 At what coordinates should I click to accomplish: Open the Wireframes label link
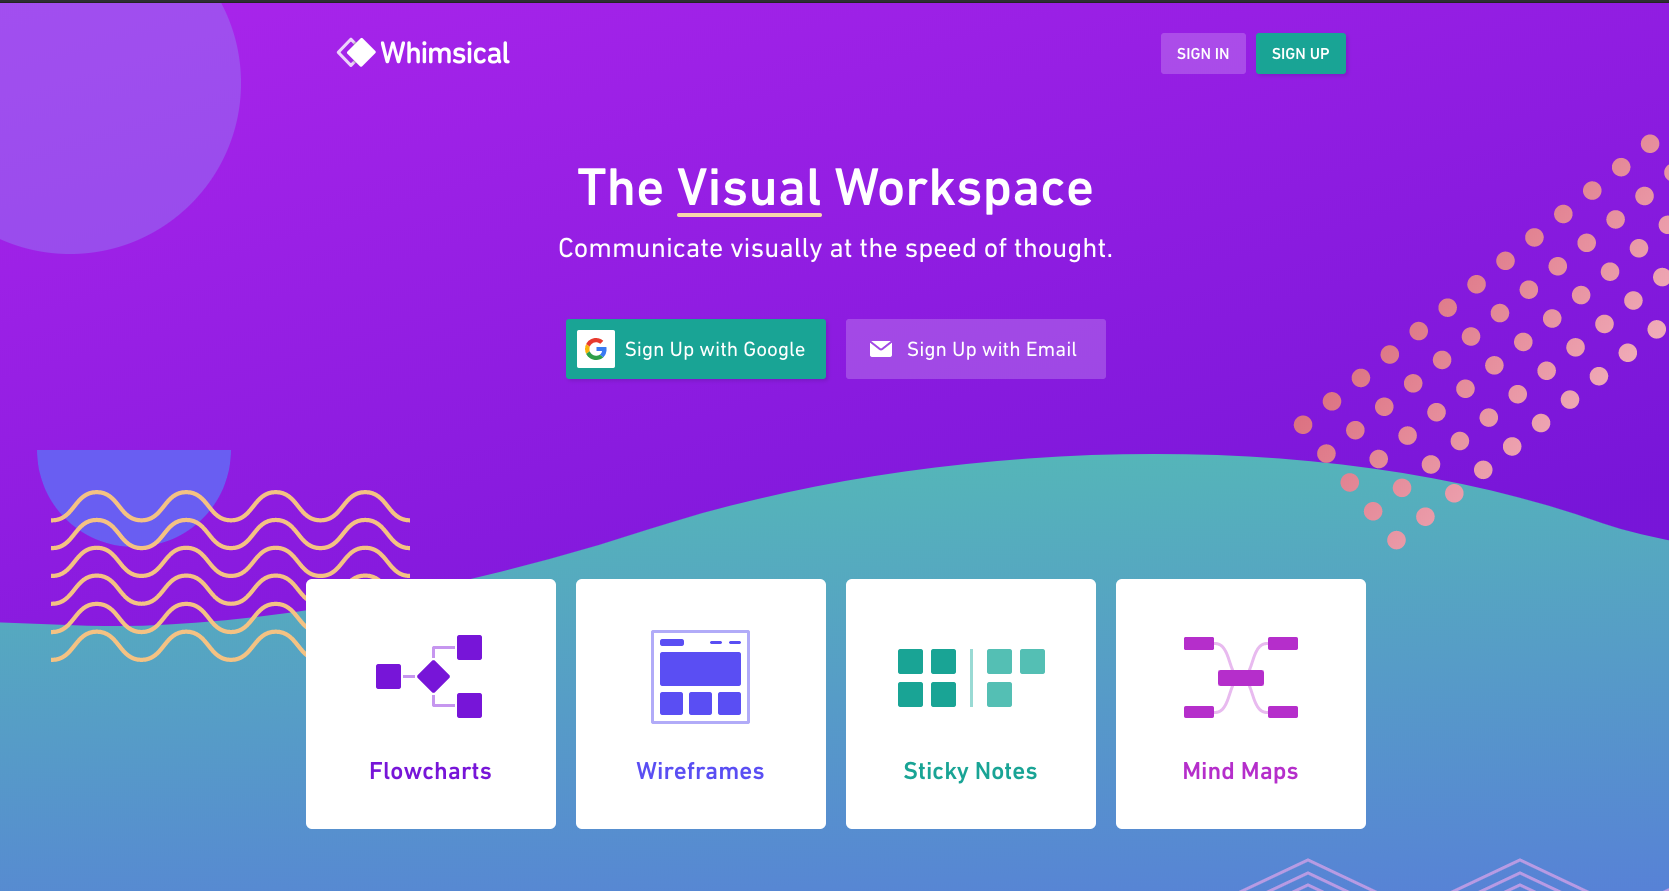point(700,771)
